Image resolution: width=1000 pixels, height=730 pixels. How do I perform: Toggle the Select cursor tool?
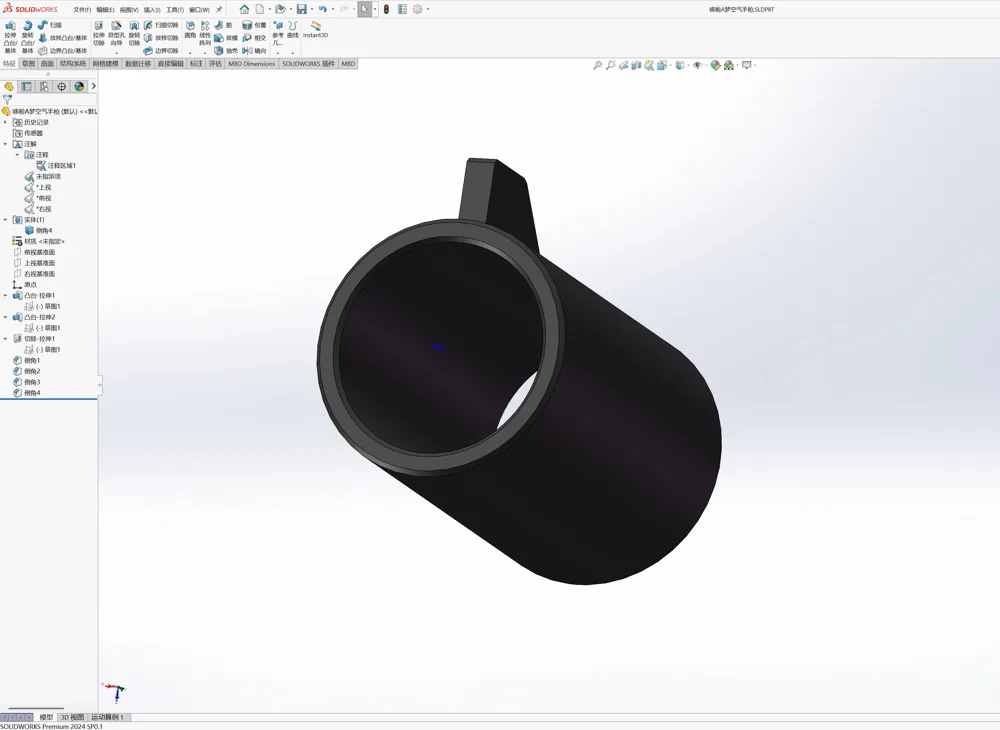[364, 9]
